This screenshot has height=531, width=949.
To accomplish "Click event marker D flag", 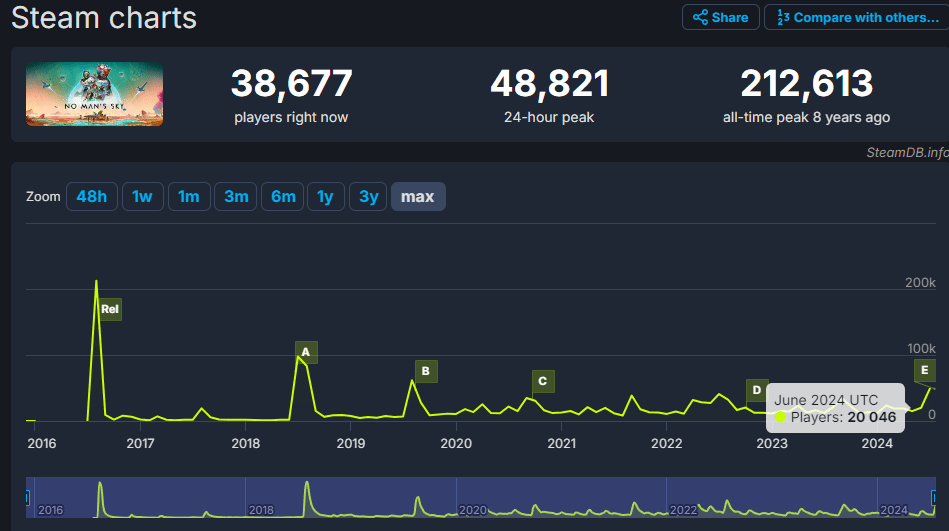I will [756, 390].
